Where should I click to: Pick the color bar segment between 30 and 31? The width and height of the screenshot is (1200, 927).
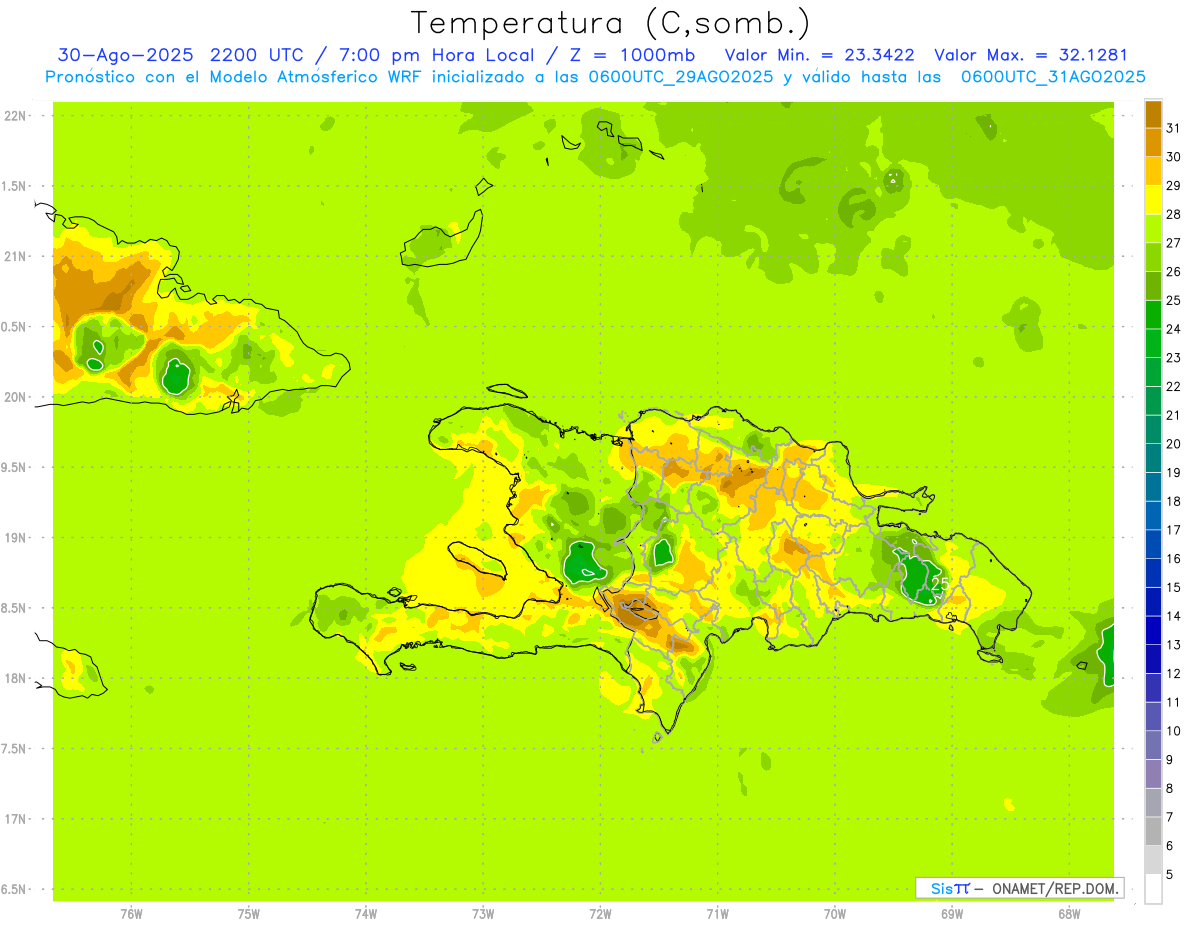pos(1153,143)
